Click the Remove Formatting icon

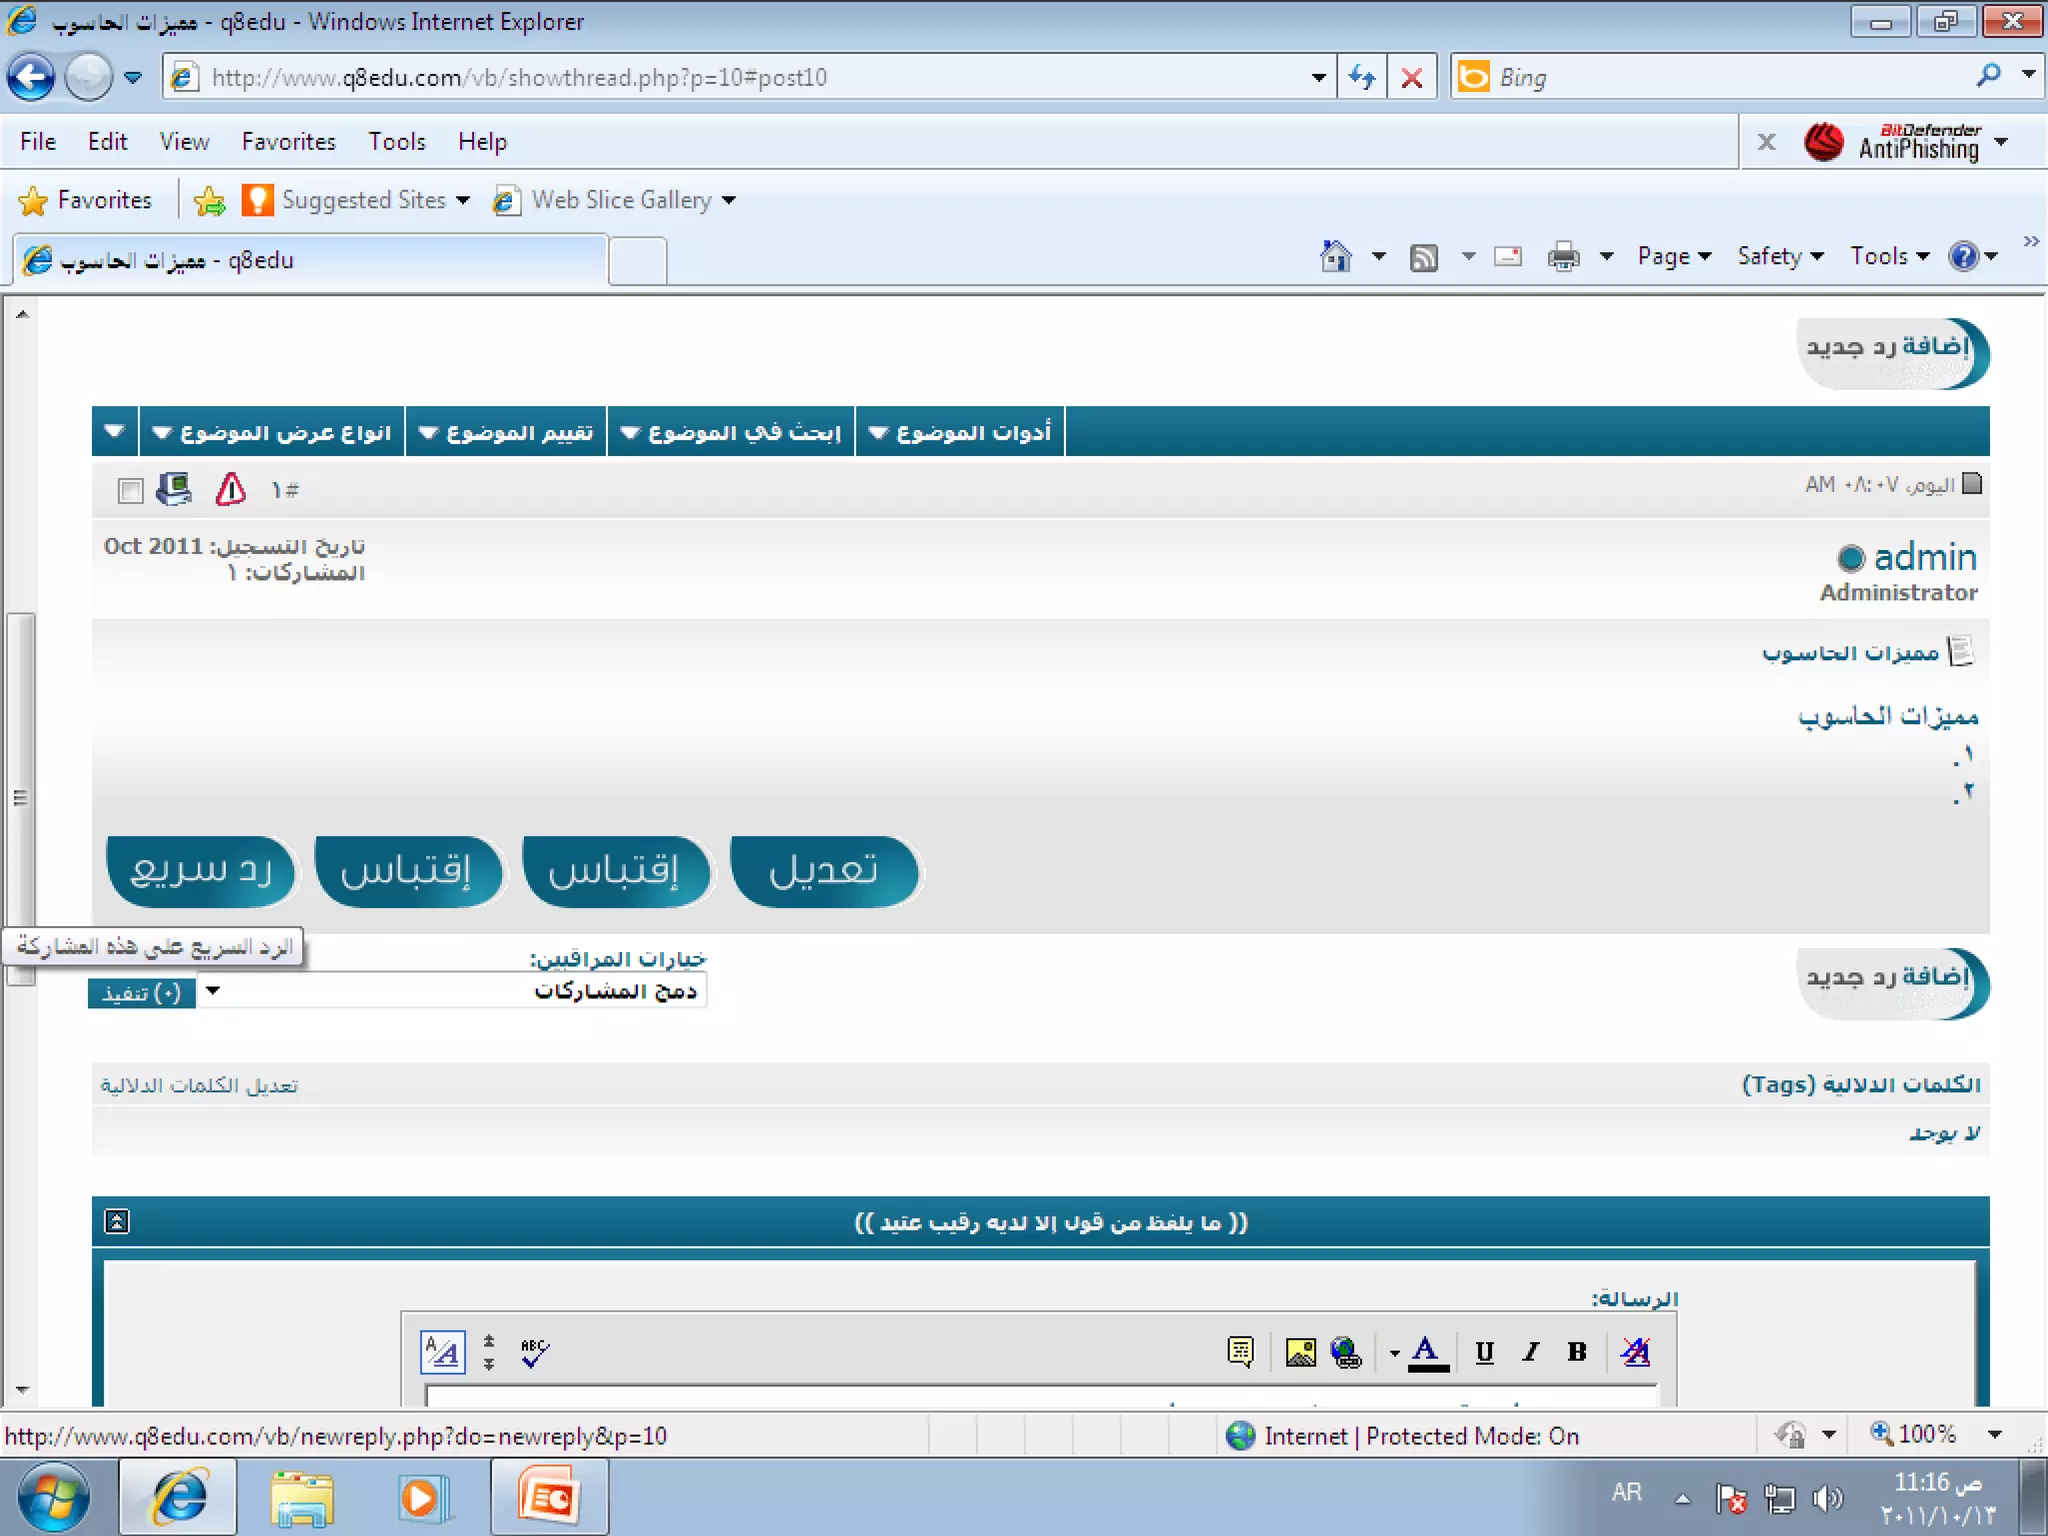[x=1636, y=1352]
